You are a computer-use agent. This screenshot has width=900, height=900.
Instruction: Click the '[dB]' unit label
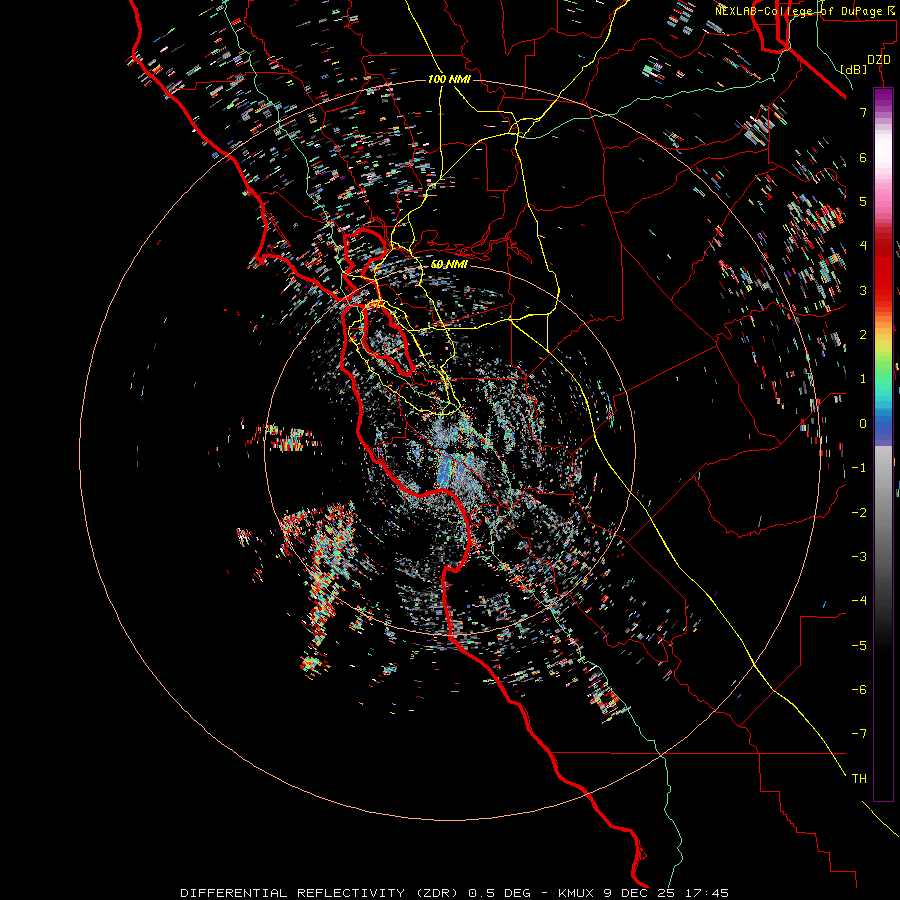[854, 69]
